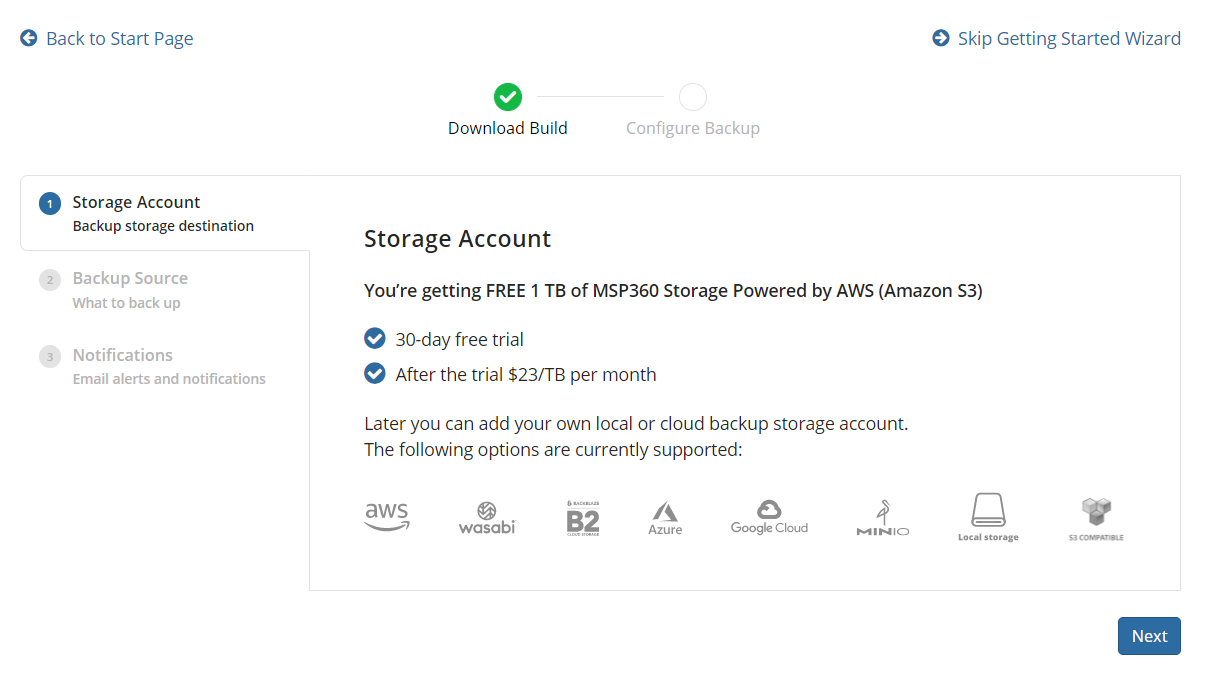Click the Configure Backup step label
This screenshot has height=681, width=1215.
pos(693,128)
